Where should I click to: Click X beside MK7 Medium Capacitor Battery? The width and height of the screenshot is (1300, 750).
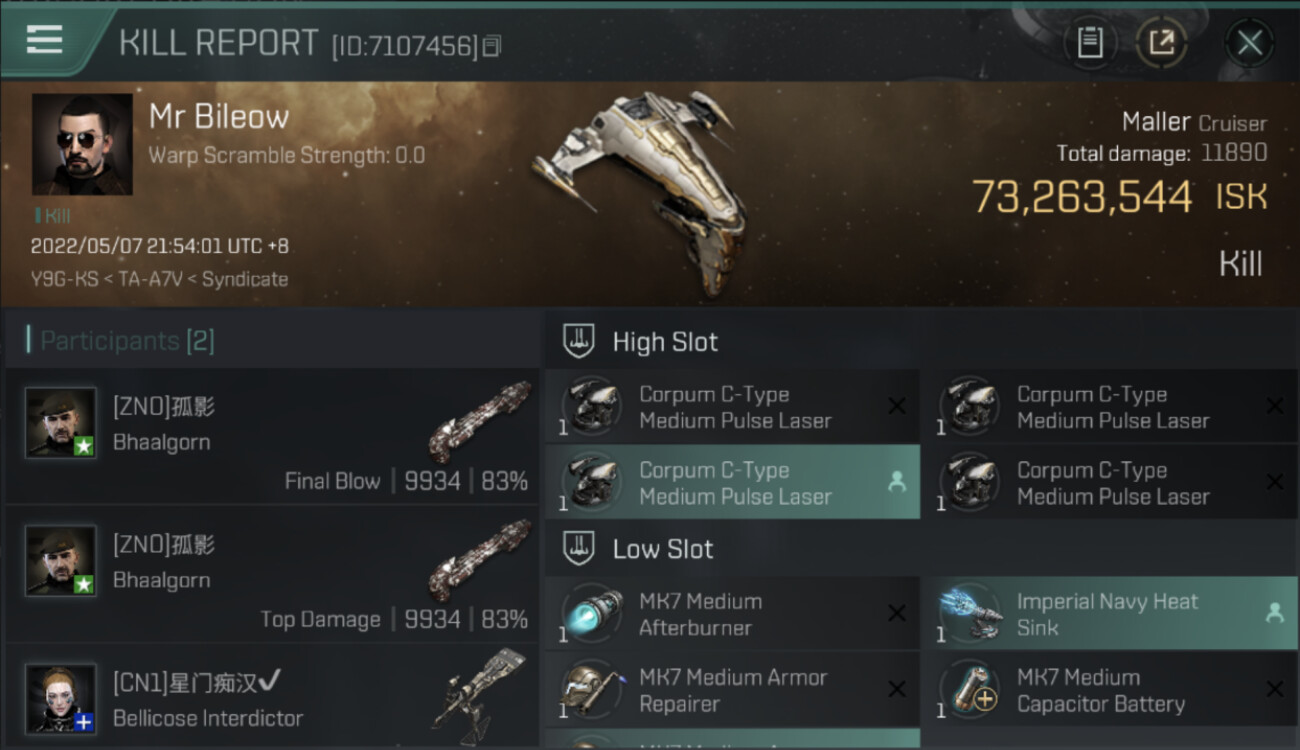click(x=1274, y=689)
